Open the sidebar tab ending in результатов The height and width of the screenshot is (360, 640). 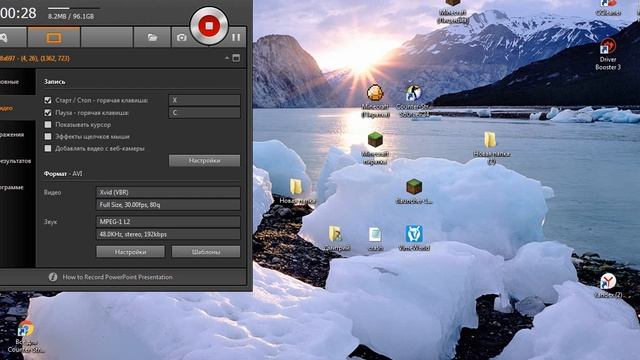[18, 161]
